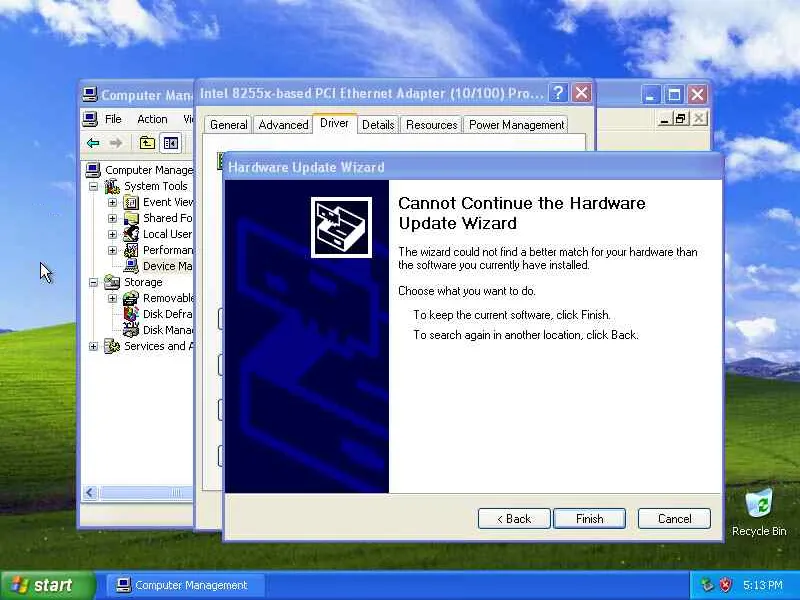Click the tree pane horizontal scrollbar thumb
Viewport: 800px width, 600px height.
coord(146,492)
